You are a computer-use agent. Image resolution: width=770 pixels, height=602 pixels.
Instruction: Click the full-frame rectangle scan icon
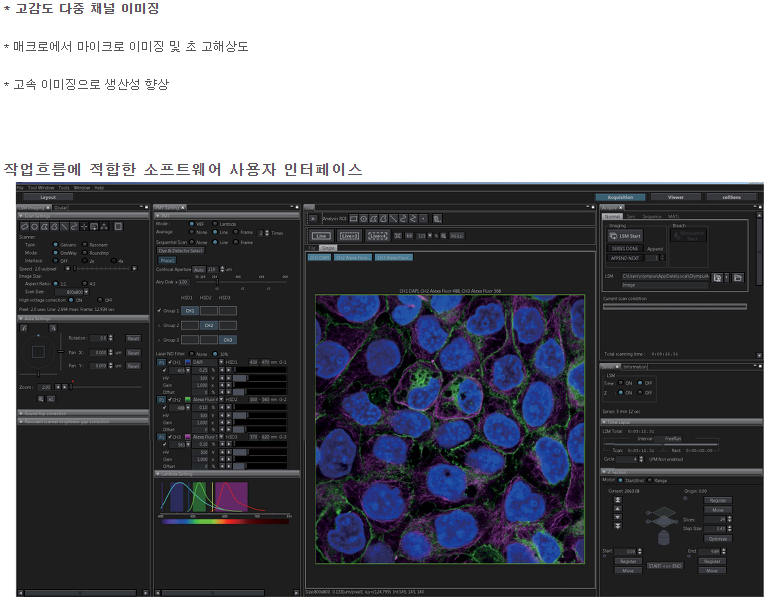coord(117,226)
